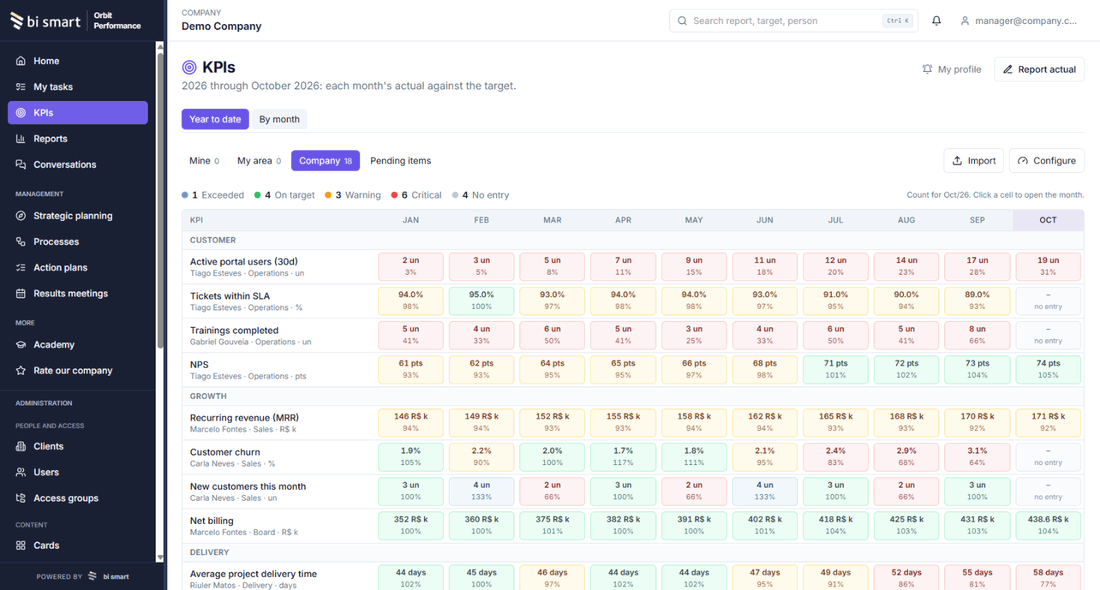Open Results meetings in the sidebar

point(77,294)
